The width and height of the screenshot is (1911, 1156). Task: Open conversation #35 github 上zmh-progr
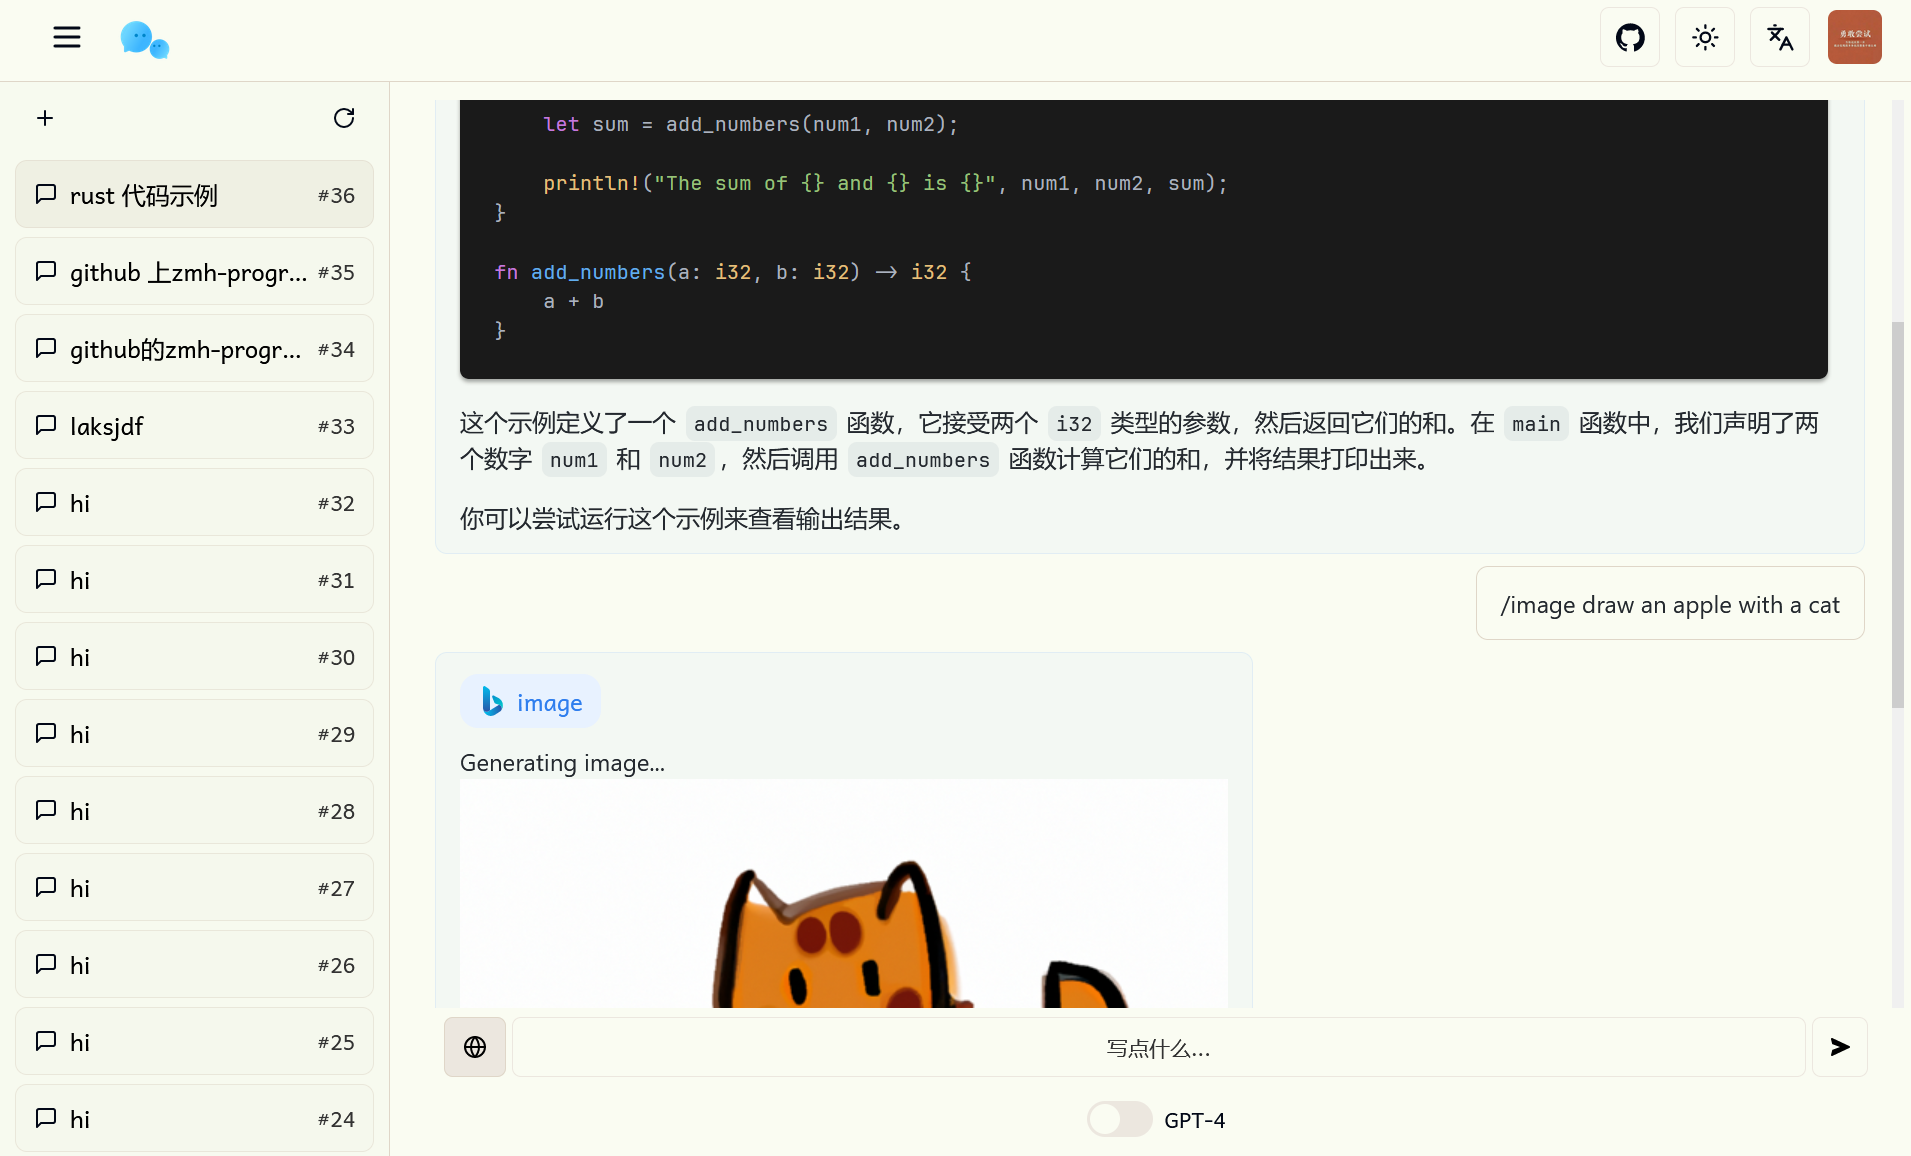(194, 272)
